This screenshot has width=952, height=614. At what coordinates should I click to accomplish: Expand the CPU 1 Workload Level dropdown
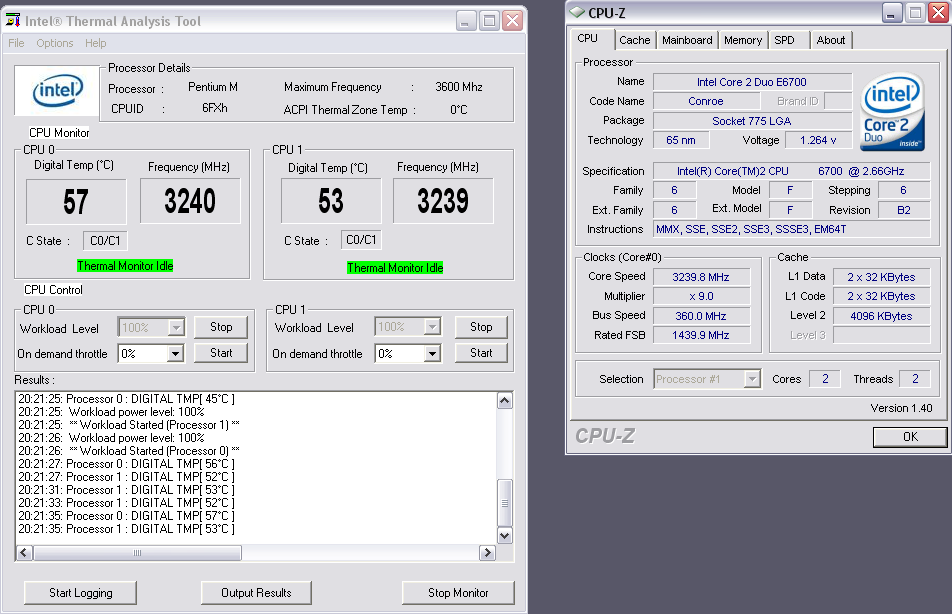(x=432, y=327)
